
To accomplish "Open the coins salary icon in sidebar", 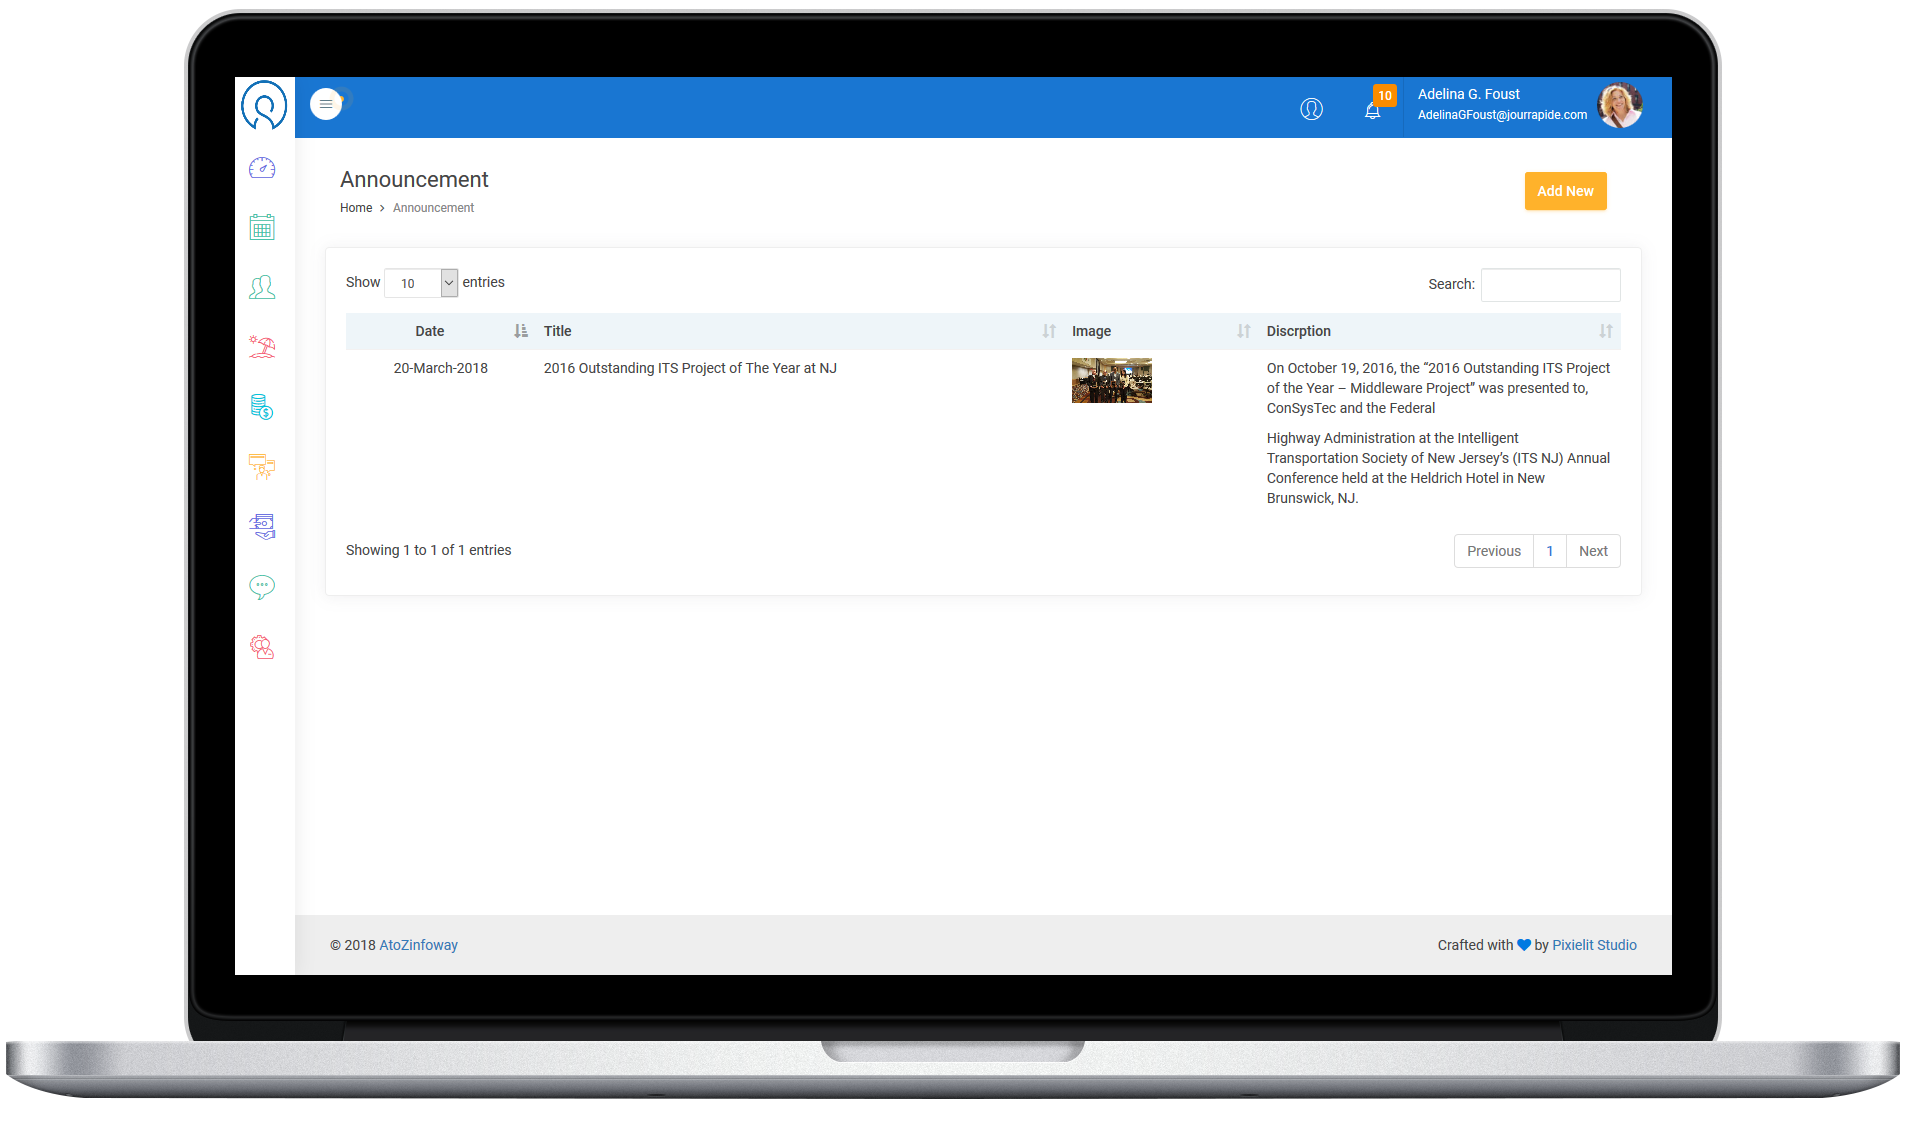I will pos(262,407).
